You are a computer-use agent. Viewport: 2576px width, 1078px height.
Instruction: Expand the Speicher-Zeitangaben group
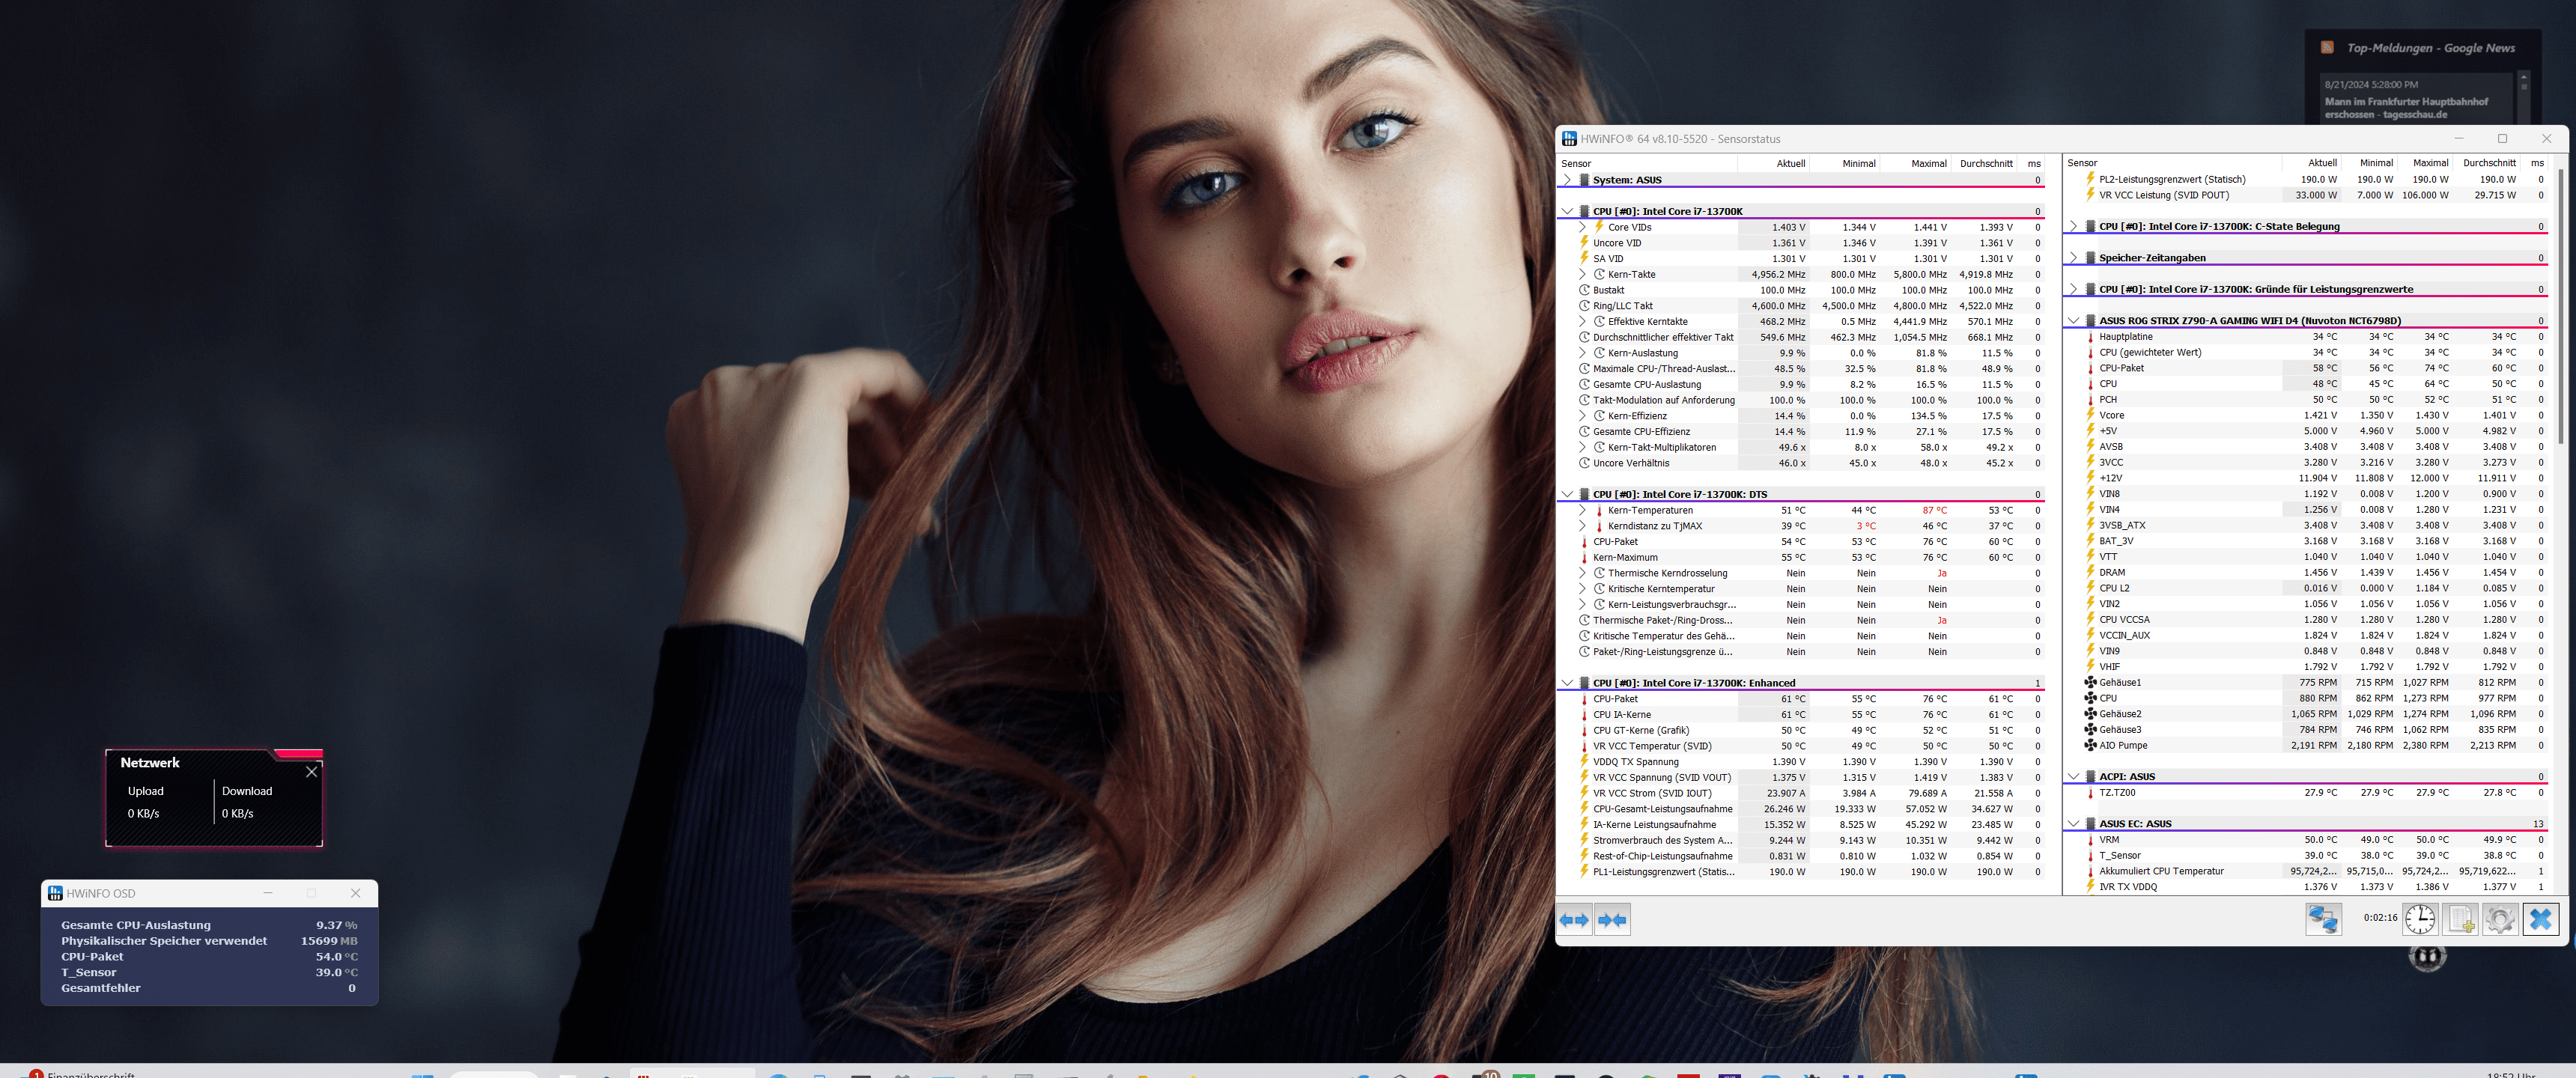(2073, 258)
